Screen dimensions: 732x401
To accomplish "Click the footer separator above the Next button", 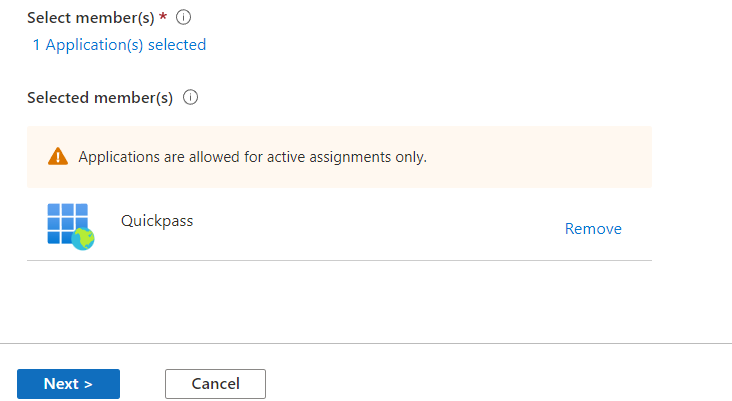I will (x=366, y=344).
